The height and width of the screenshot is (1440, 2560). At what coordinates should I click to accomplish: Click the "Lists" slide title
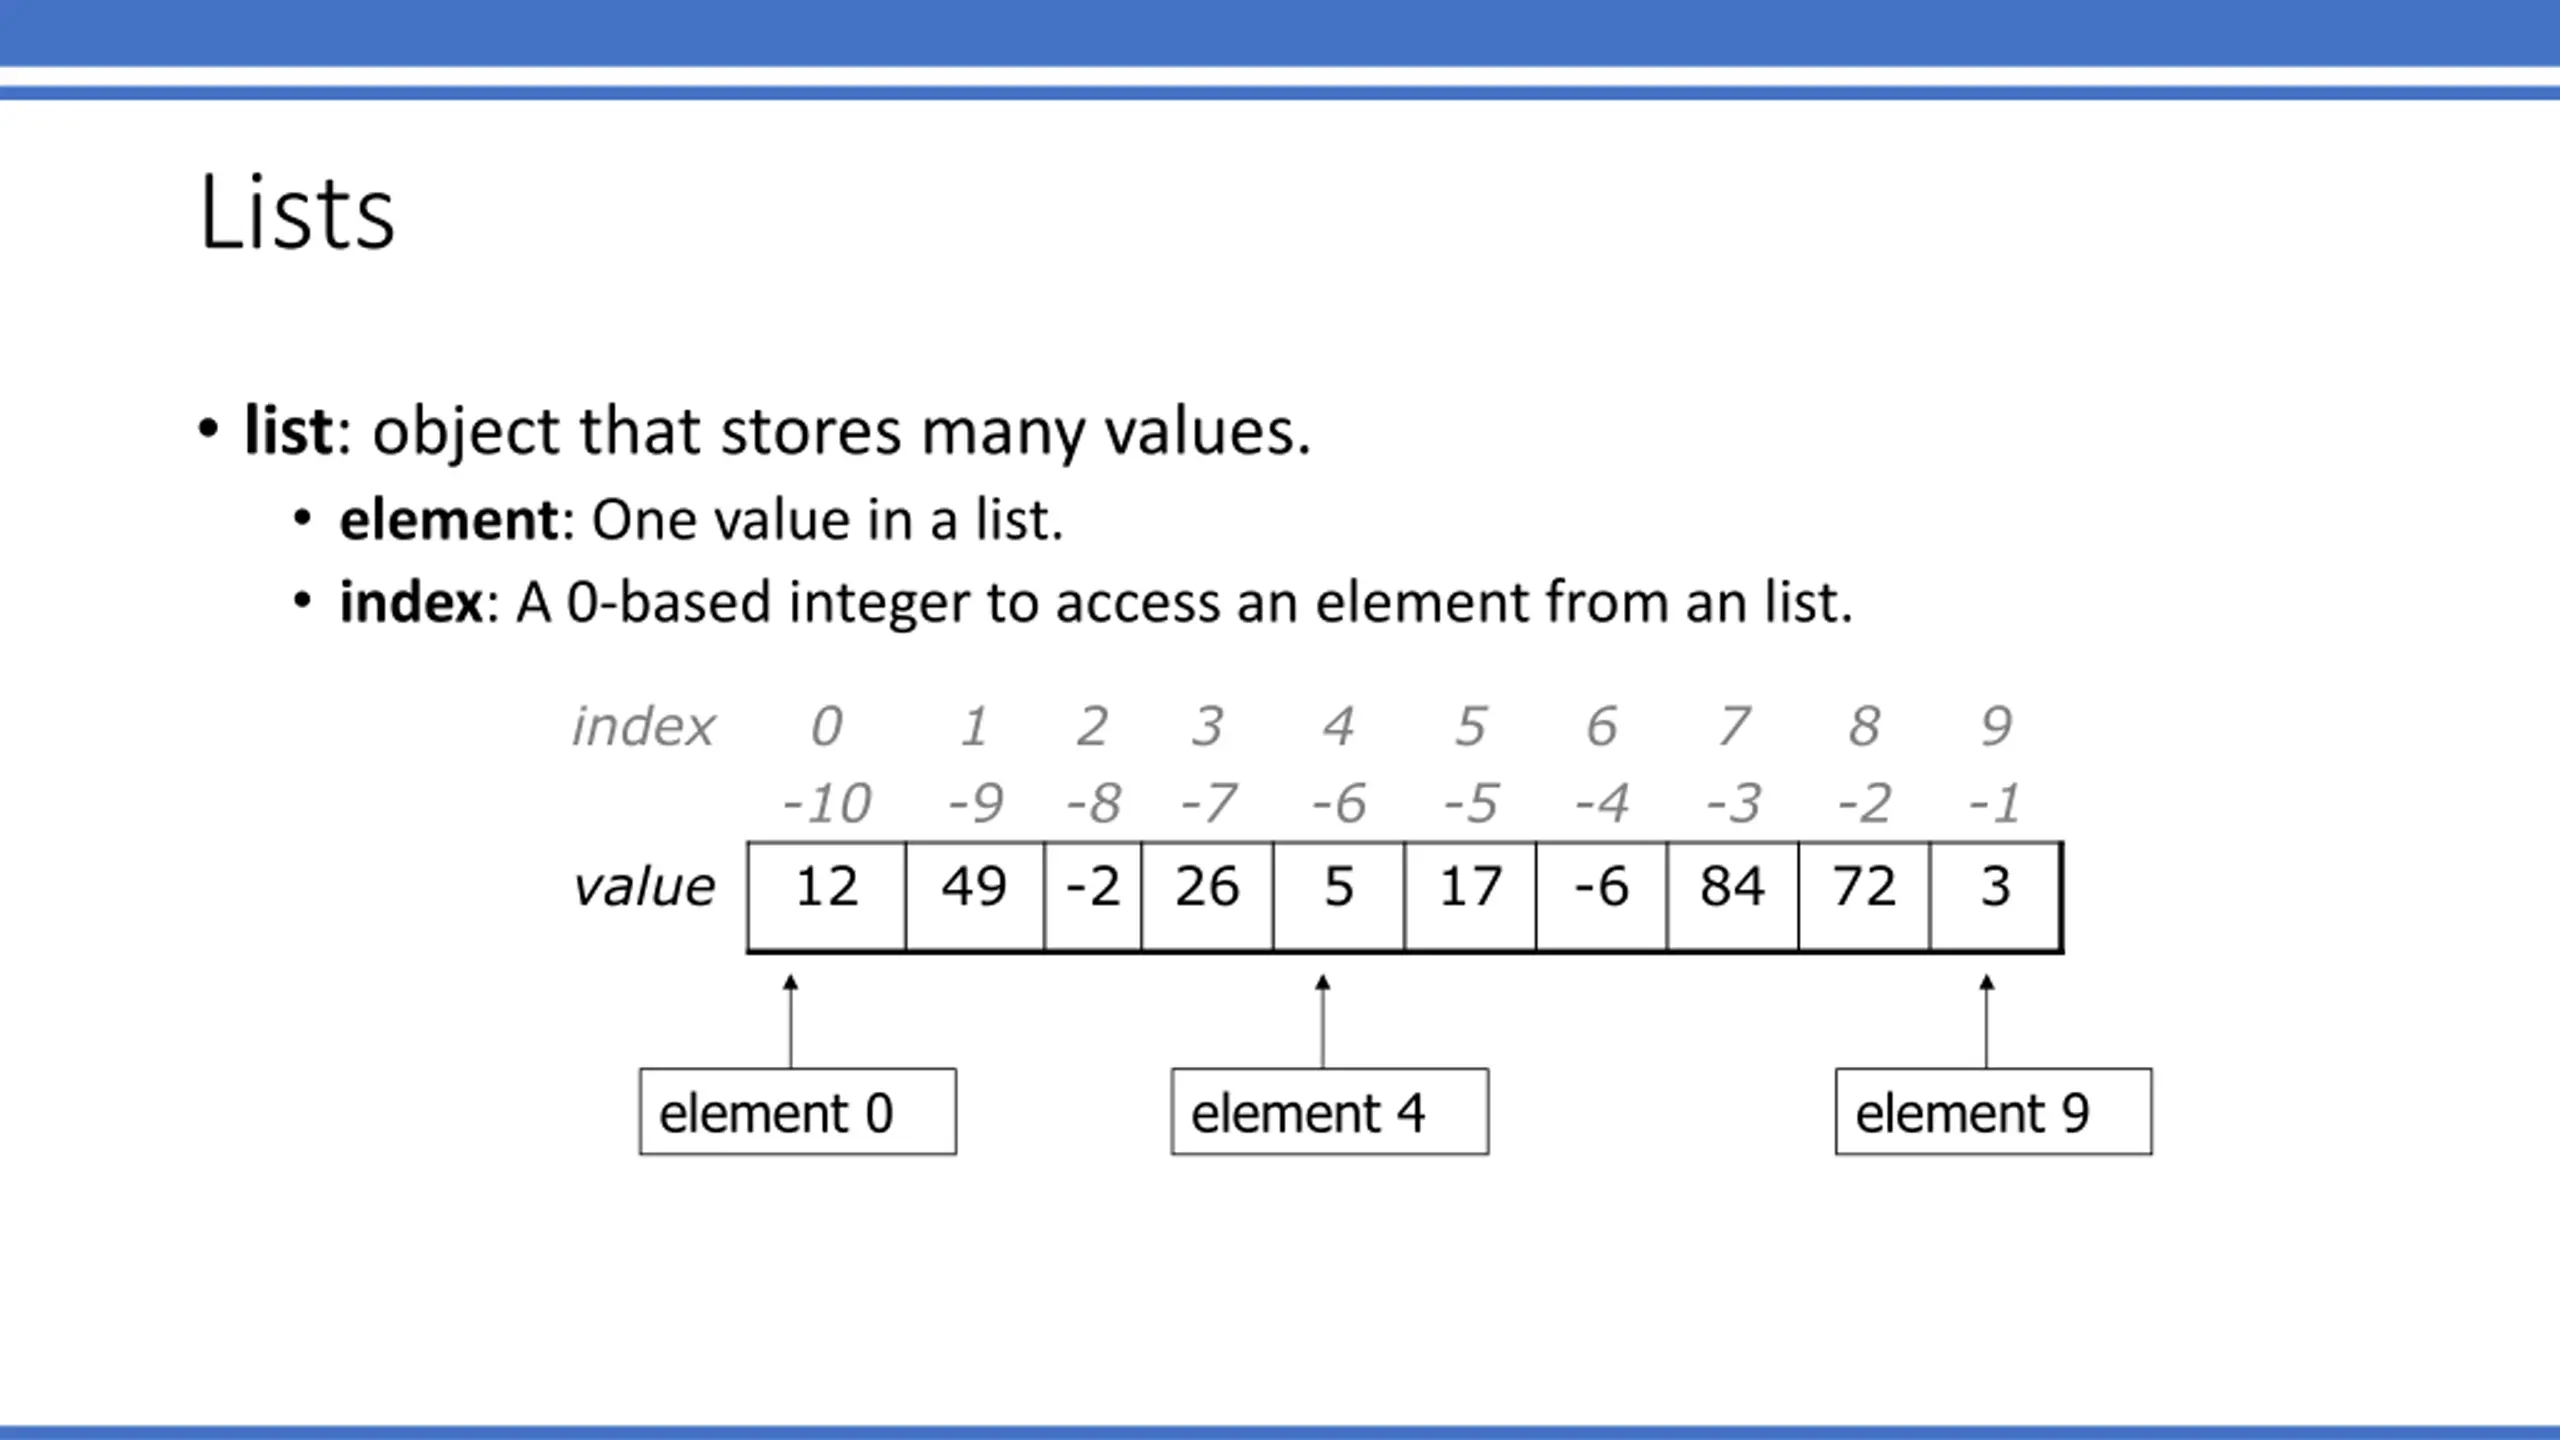click(x=297, y=213)
